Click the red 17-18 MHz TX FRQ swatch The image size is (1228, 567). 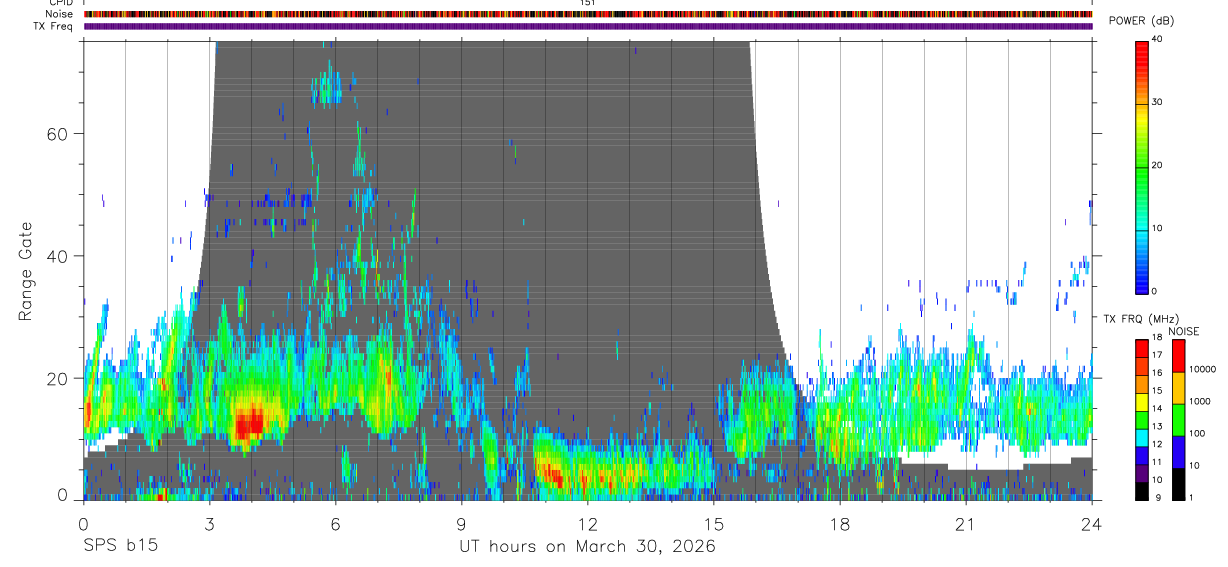(1141, 347)
